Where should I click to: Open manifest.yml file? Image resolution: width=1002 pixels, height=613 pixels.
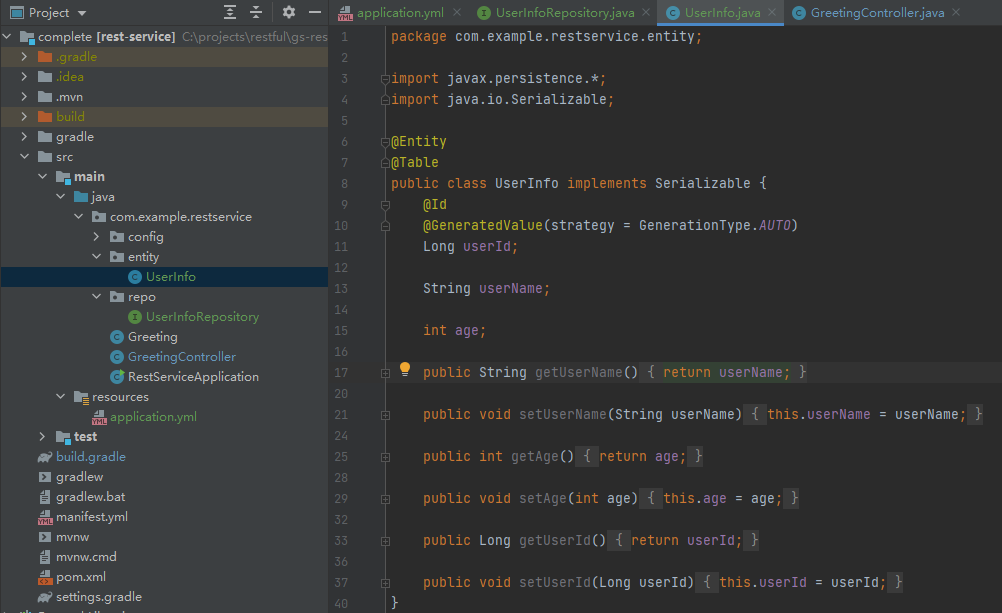pyautogui.click(x=91, y=516)
